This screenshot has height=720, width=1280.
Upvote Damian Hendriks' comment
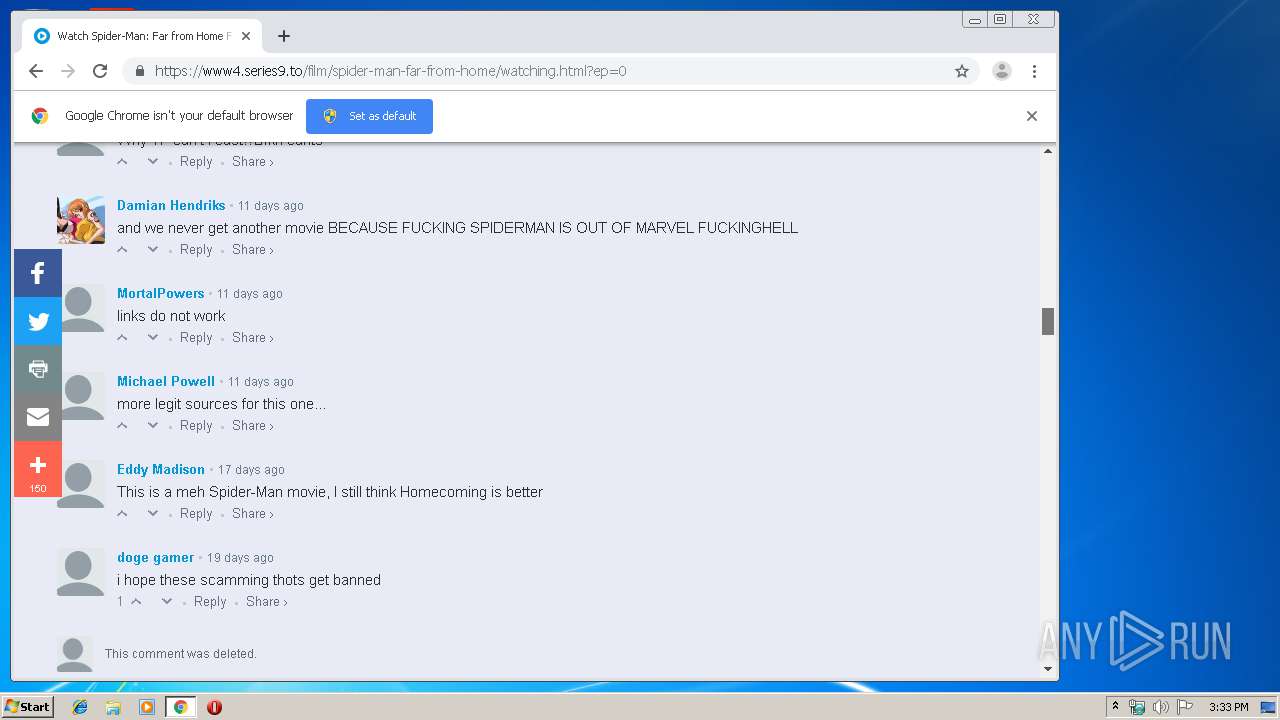click(123, 249)
